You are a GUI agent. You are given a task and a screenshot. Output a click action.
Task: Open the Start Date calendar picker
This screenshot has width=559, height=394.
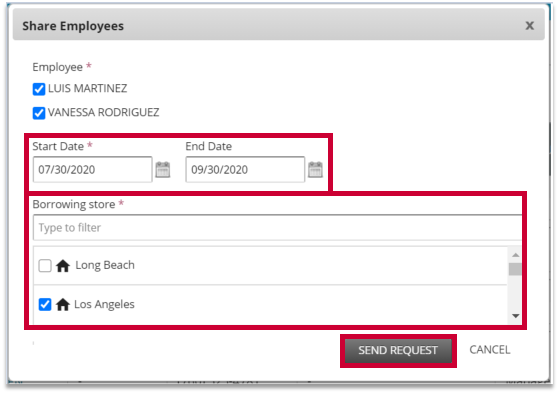(163, 169)
